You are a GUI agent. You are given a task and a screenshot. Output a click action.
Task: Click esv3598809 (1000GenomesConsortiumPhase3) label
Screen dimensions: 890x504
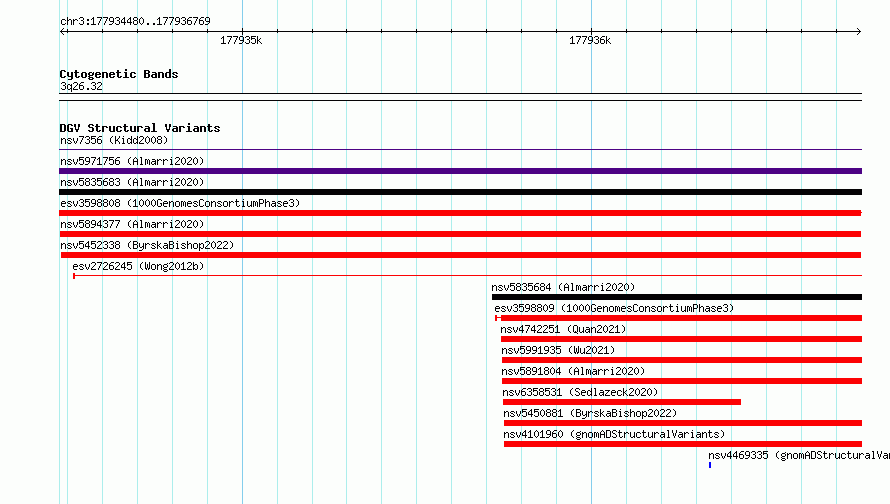(x=614, y=308)
